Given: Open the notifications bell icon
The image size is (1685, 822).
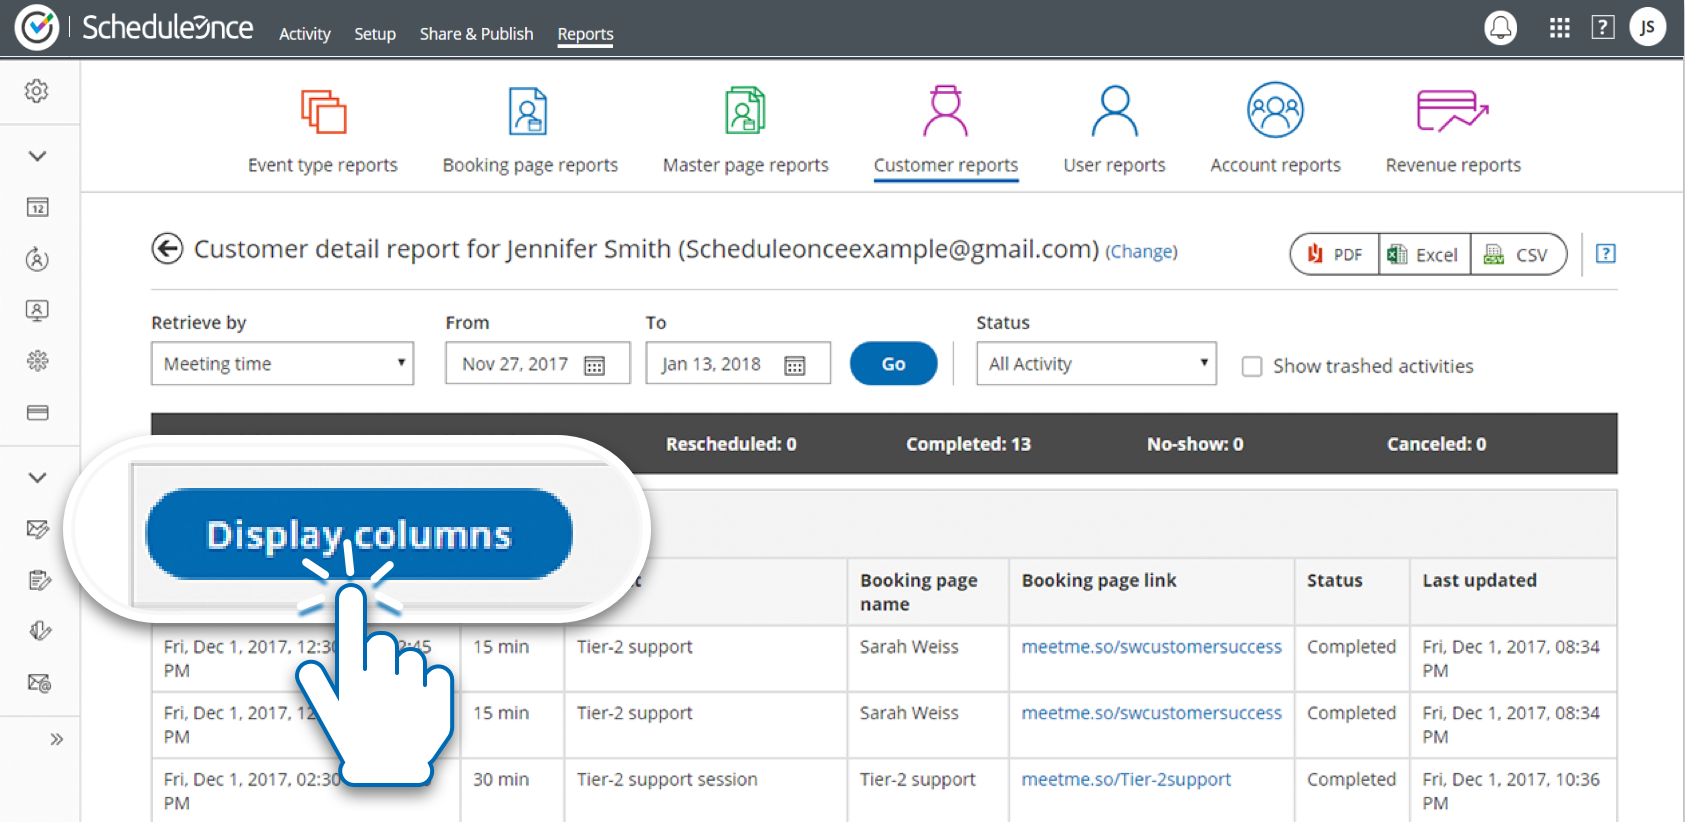Looking at the screenshot, I should point(1500,28).
